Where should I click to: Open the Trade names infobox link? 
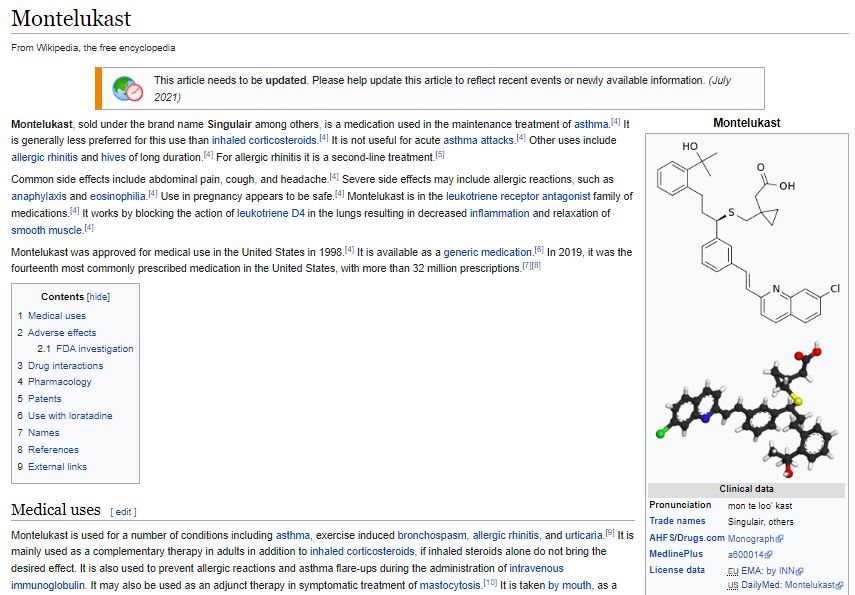(x=677, y=521)
